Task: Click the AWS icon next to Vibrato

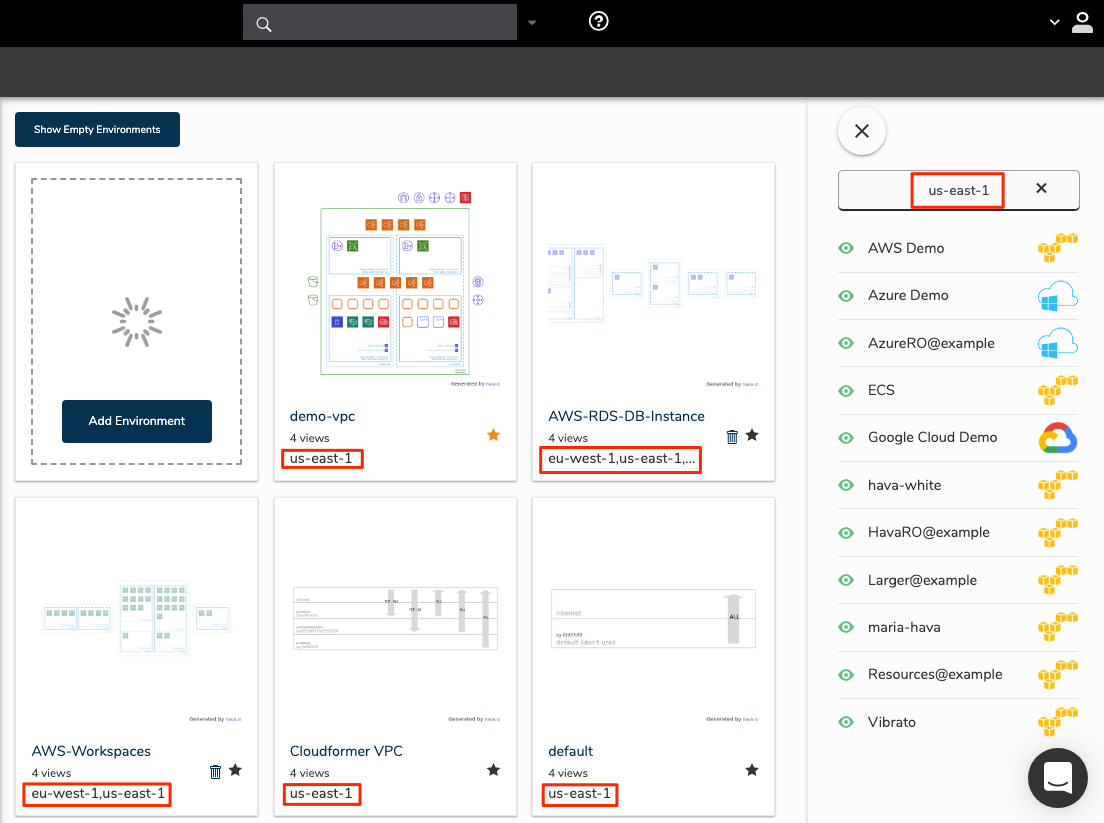Action: (x=1057, y=722)
